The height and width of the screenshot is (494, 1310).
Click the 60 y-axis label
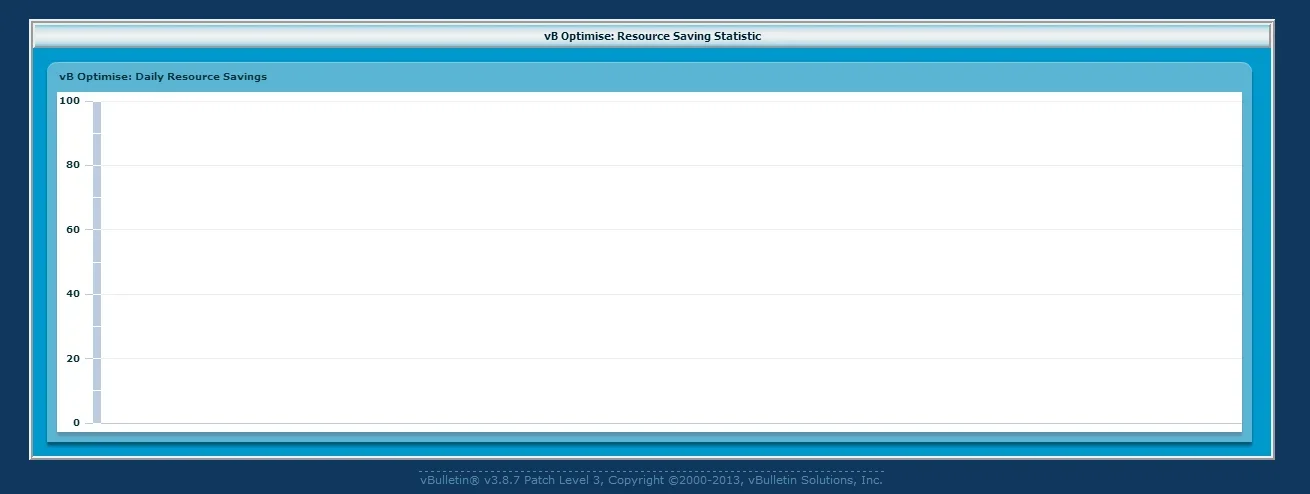pos(72,230)
